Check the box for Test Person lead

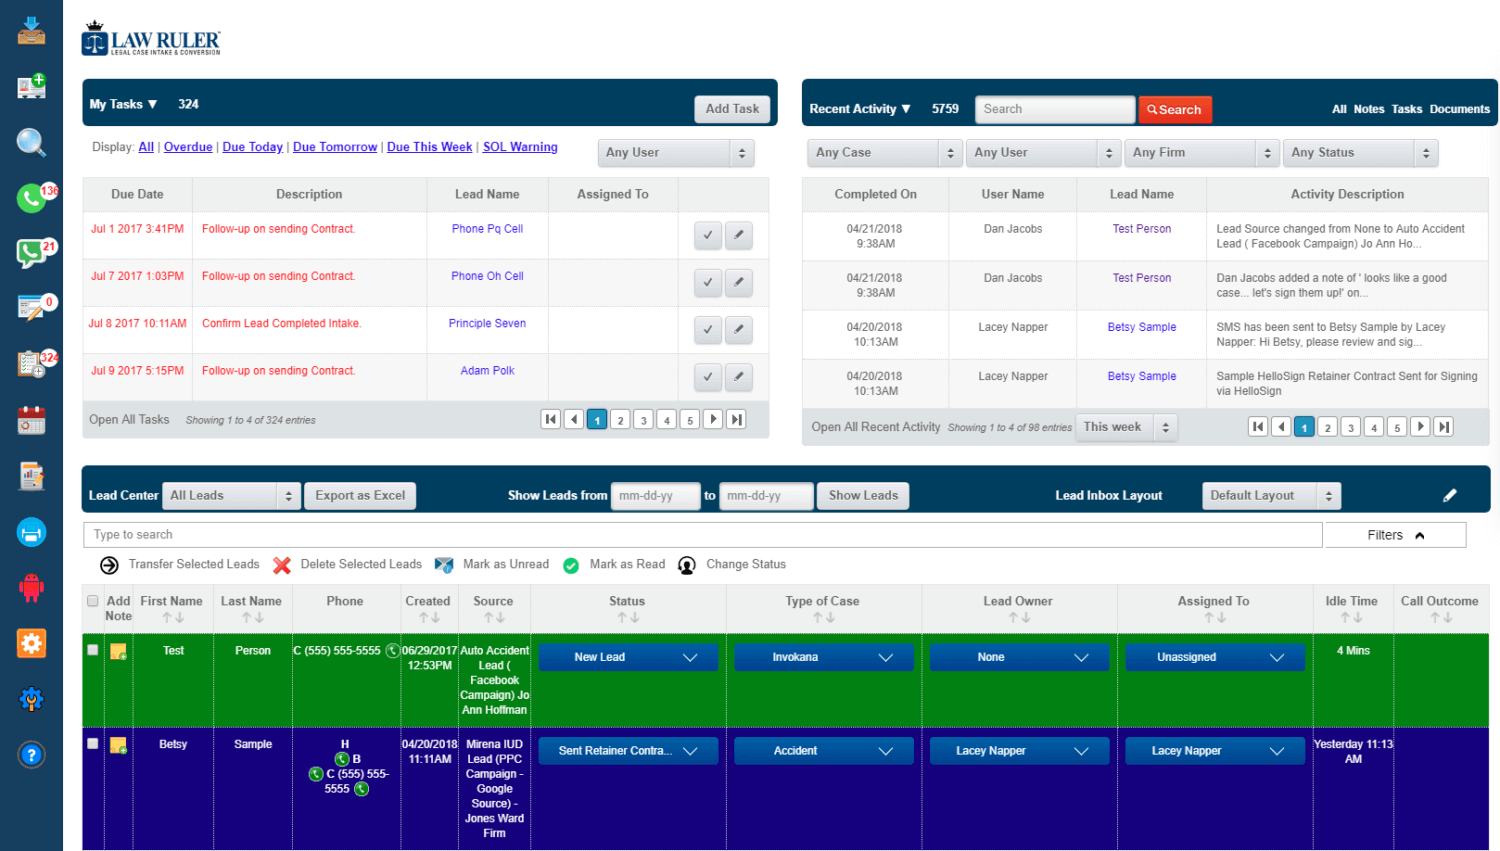coord(93,650)
